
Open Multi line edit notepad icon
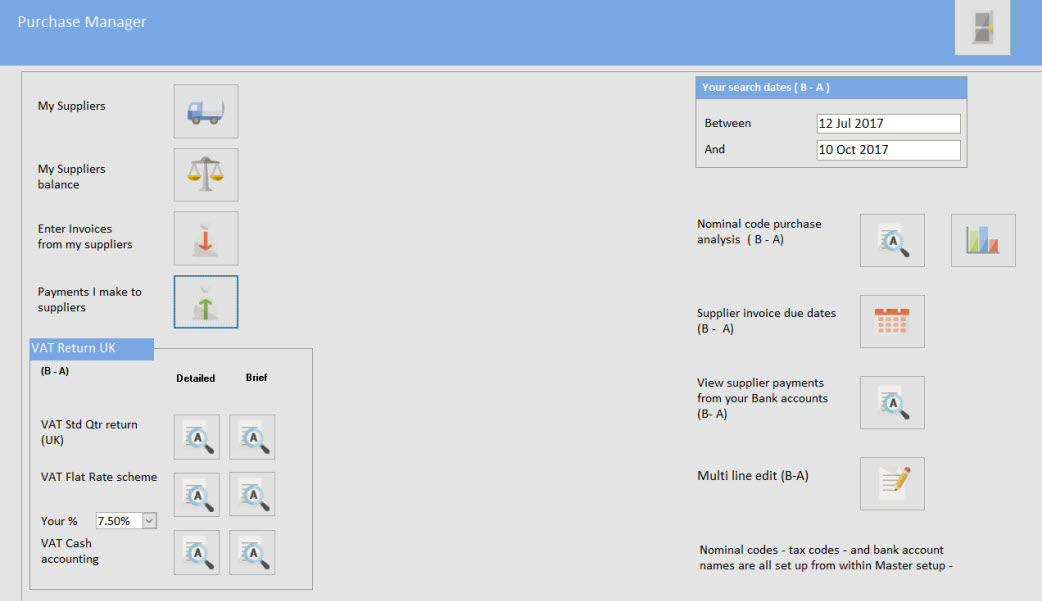click(892, 484)
